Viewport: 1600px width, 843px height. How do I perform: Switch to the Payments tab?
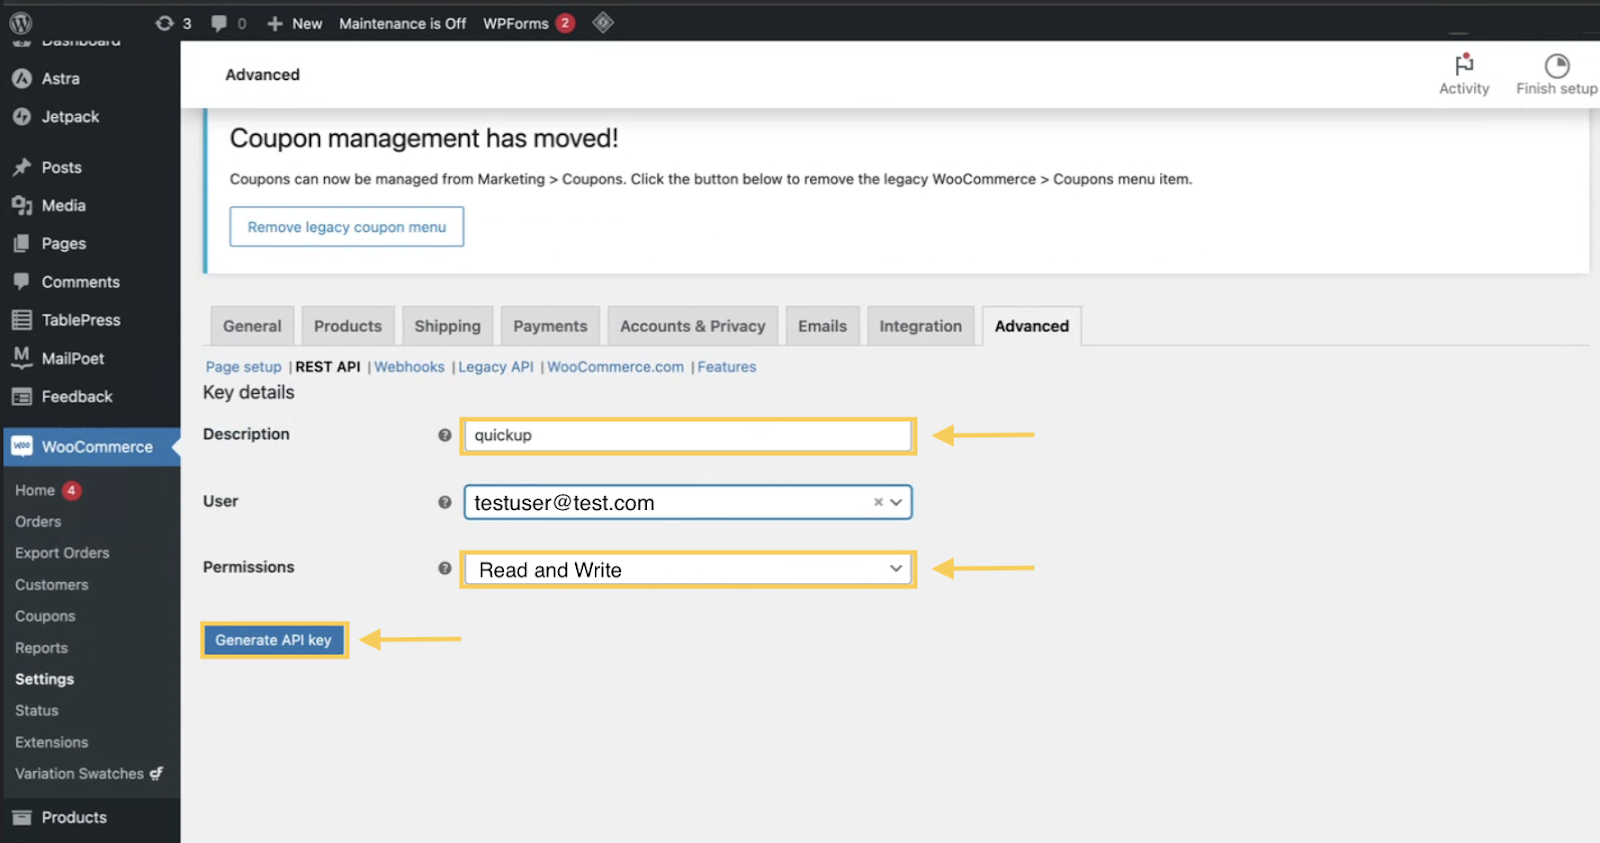click(x=550, y=326)
